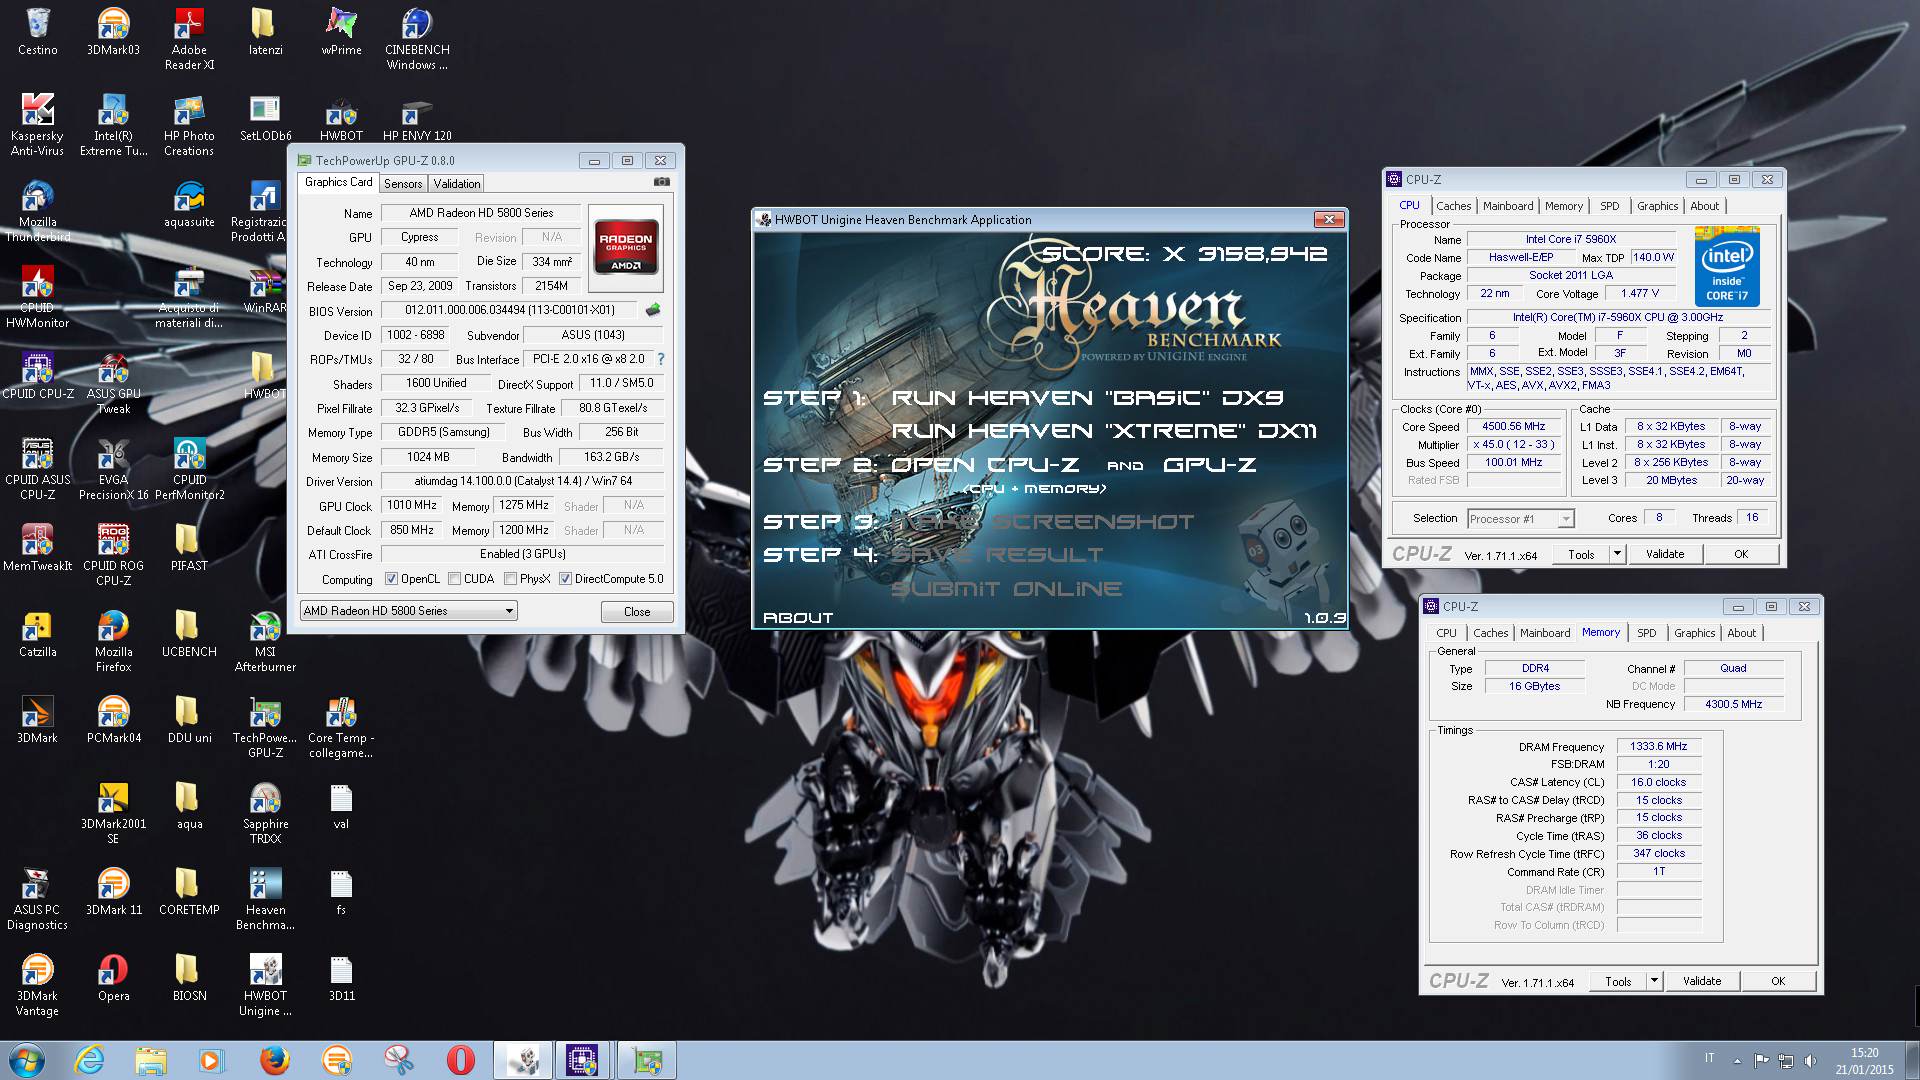1920x1080 pixels.
Task: Click the Opera taskbar icon
Action: (460, 1060)
